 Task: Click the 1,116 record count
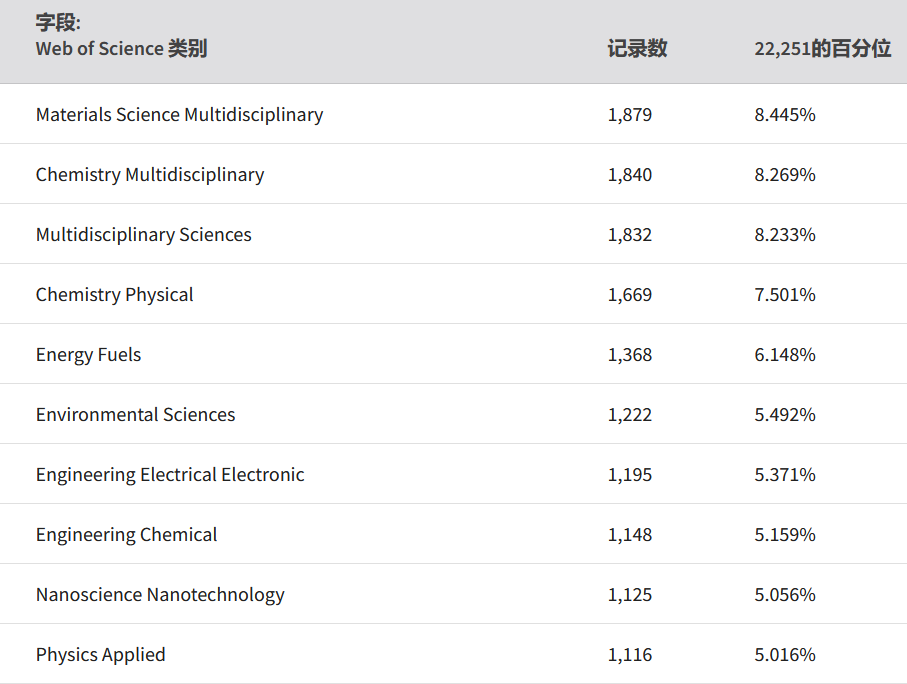[629, 654]
